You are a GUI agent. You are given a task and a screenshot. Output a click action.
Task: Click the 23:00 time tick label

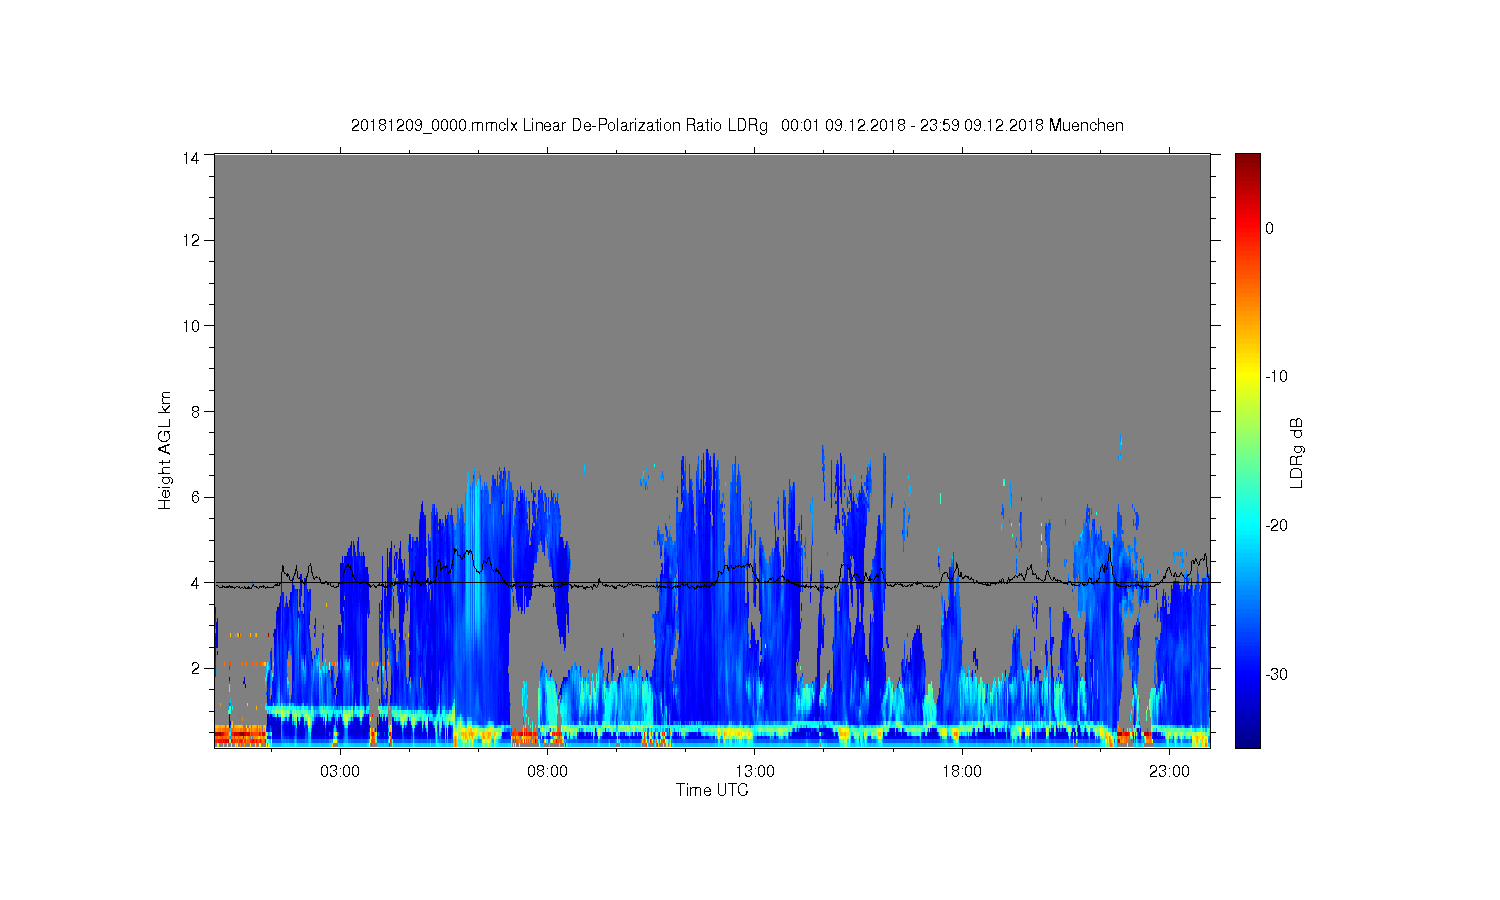1169,772
